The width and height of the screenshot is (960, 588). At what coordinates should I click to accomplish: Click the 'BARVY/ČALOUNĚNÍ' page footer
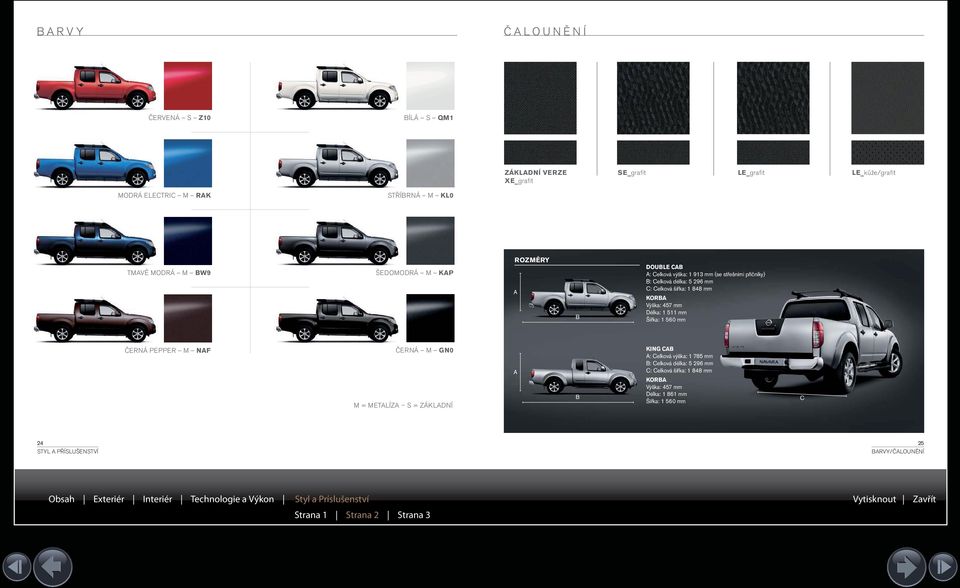point(898,451)
